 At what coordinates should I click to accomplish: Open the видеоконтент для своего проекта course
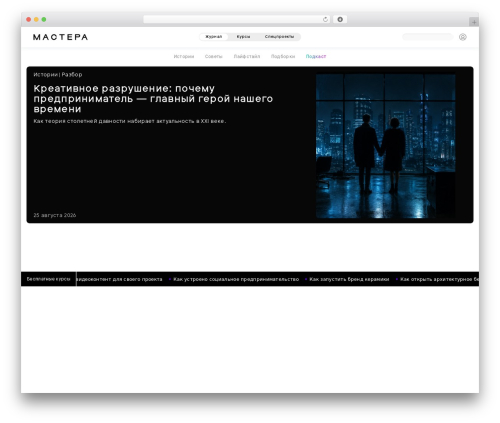click(x=119, y=279)
